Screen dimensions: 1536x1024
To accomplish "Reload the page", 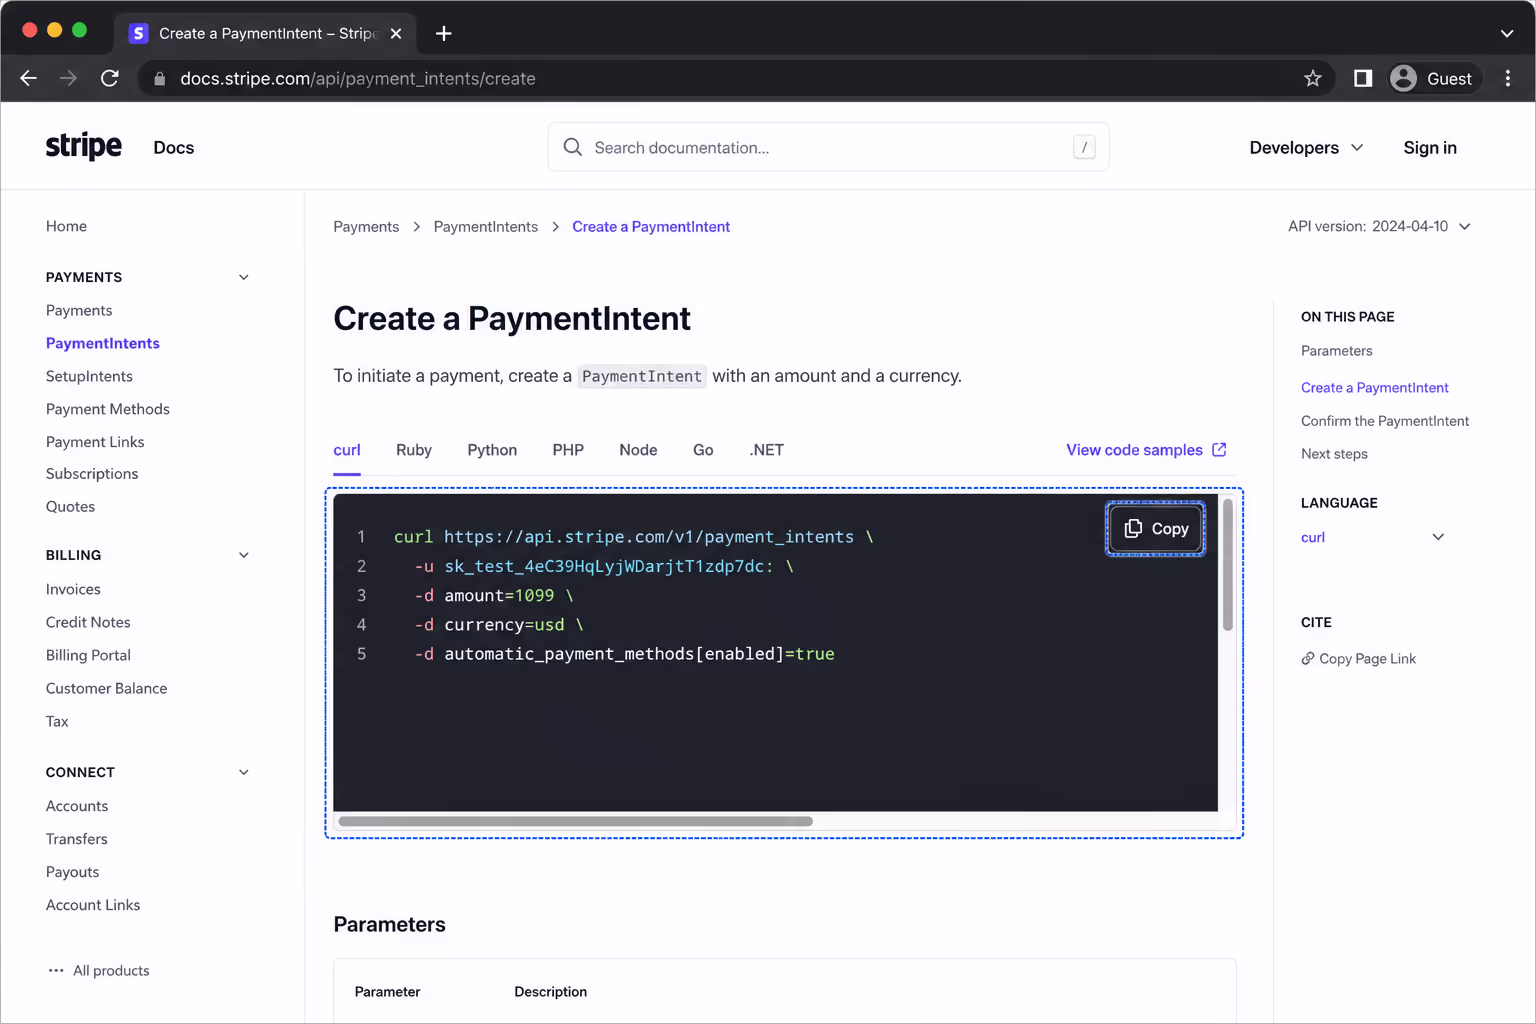I will (x=110, y=78).
